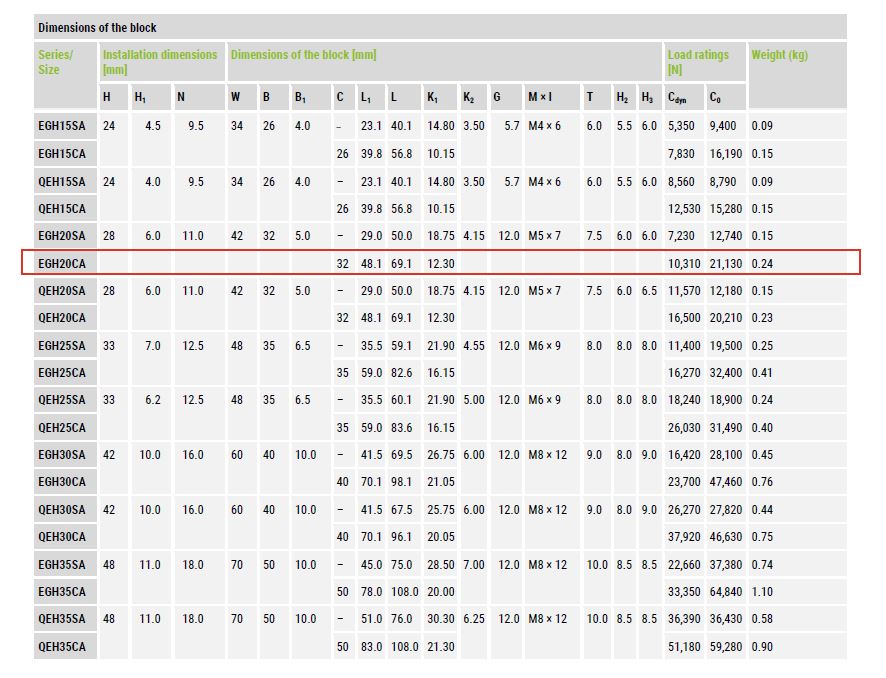
Task: Click the 0.24 weight in highlighted row
Action: tap(763, 263)
